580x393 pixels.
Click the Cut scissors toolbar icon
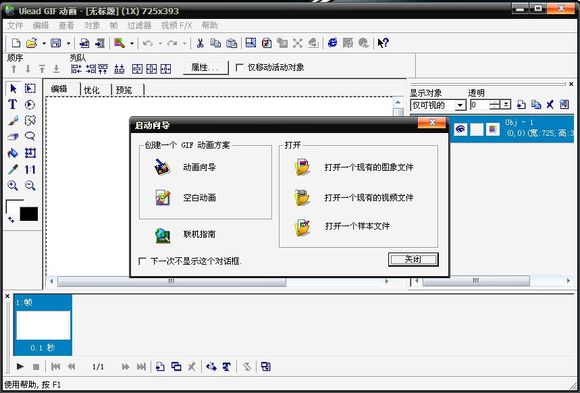coord(200,43)
